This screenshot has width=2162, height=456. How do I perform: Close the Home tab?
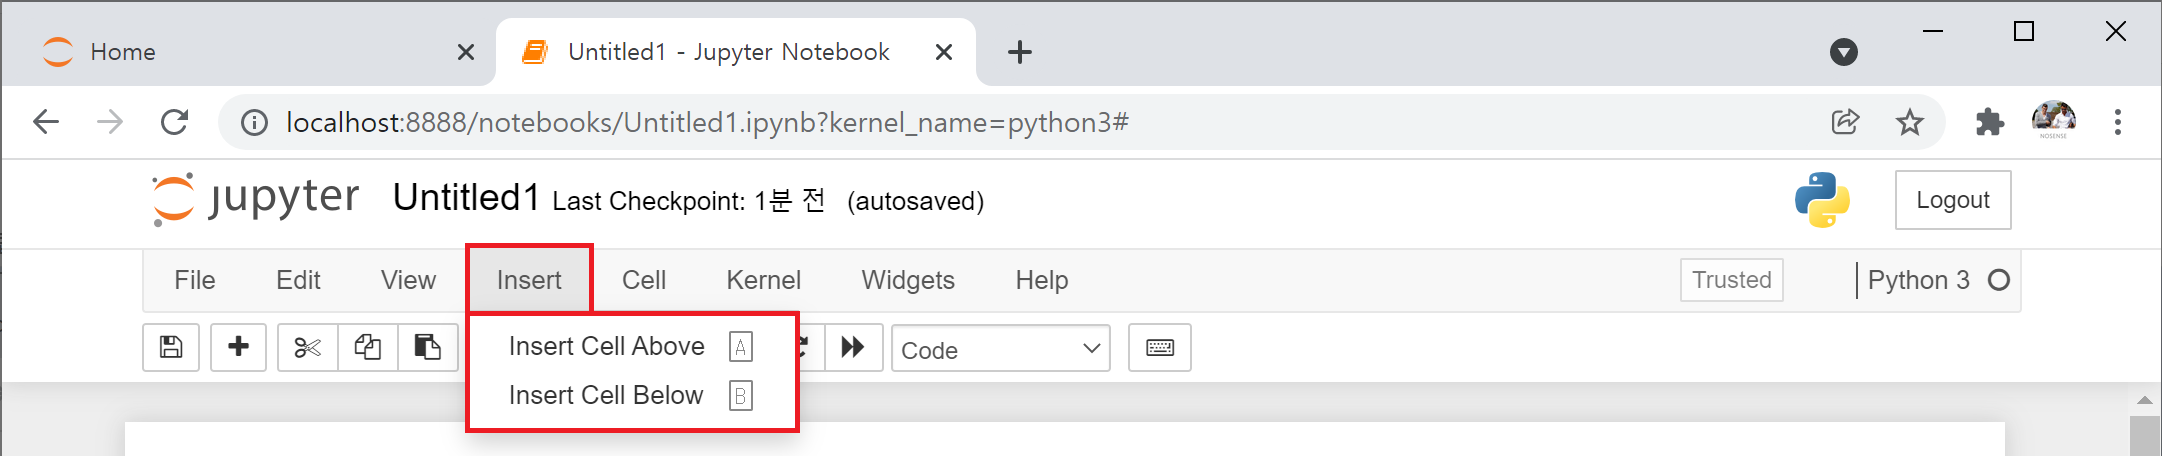pyautogui.click(x=466, y=52)
